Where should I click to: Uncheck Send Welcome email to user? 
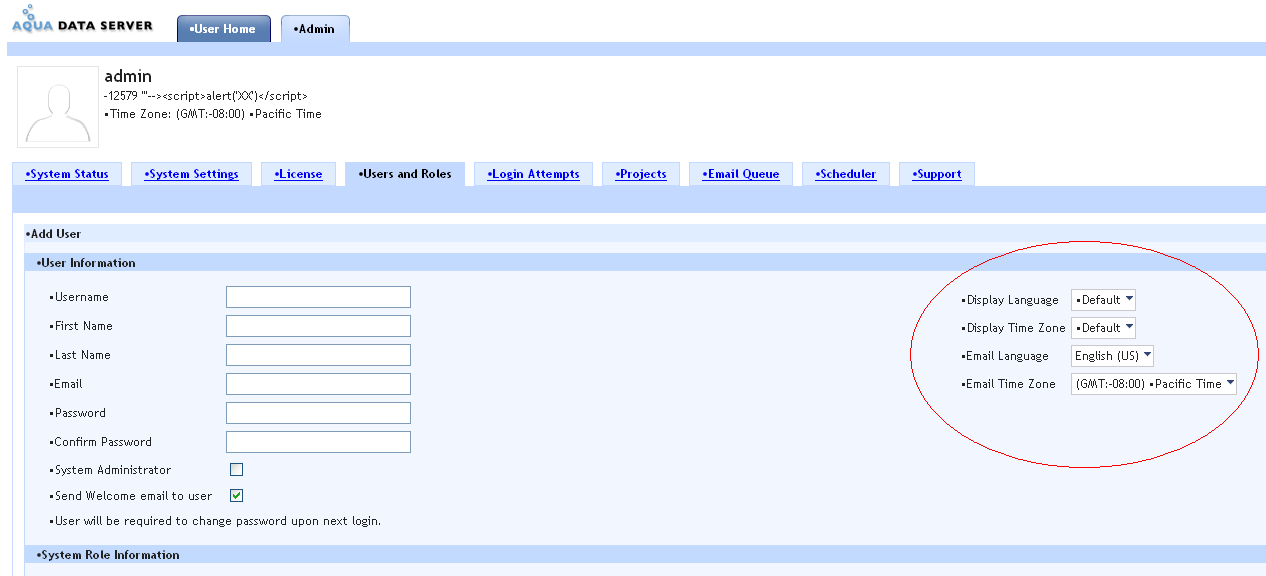coord(236,495)
